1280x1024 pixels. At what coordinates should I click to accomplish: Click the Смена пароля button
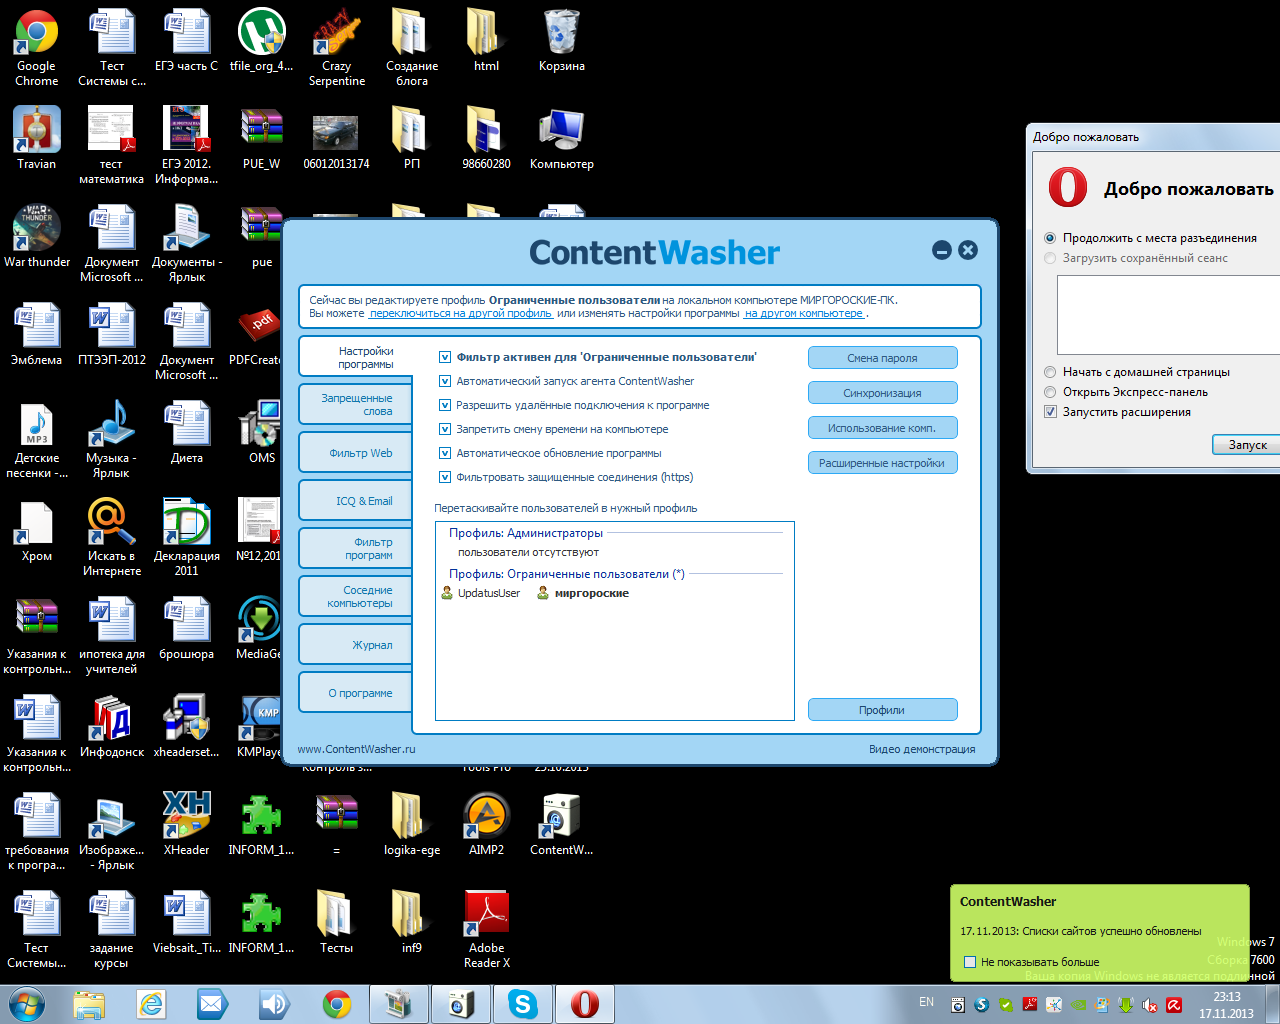click(882, 358)
